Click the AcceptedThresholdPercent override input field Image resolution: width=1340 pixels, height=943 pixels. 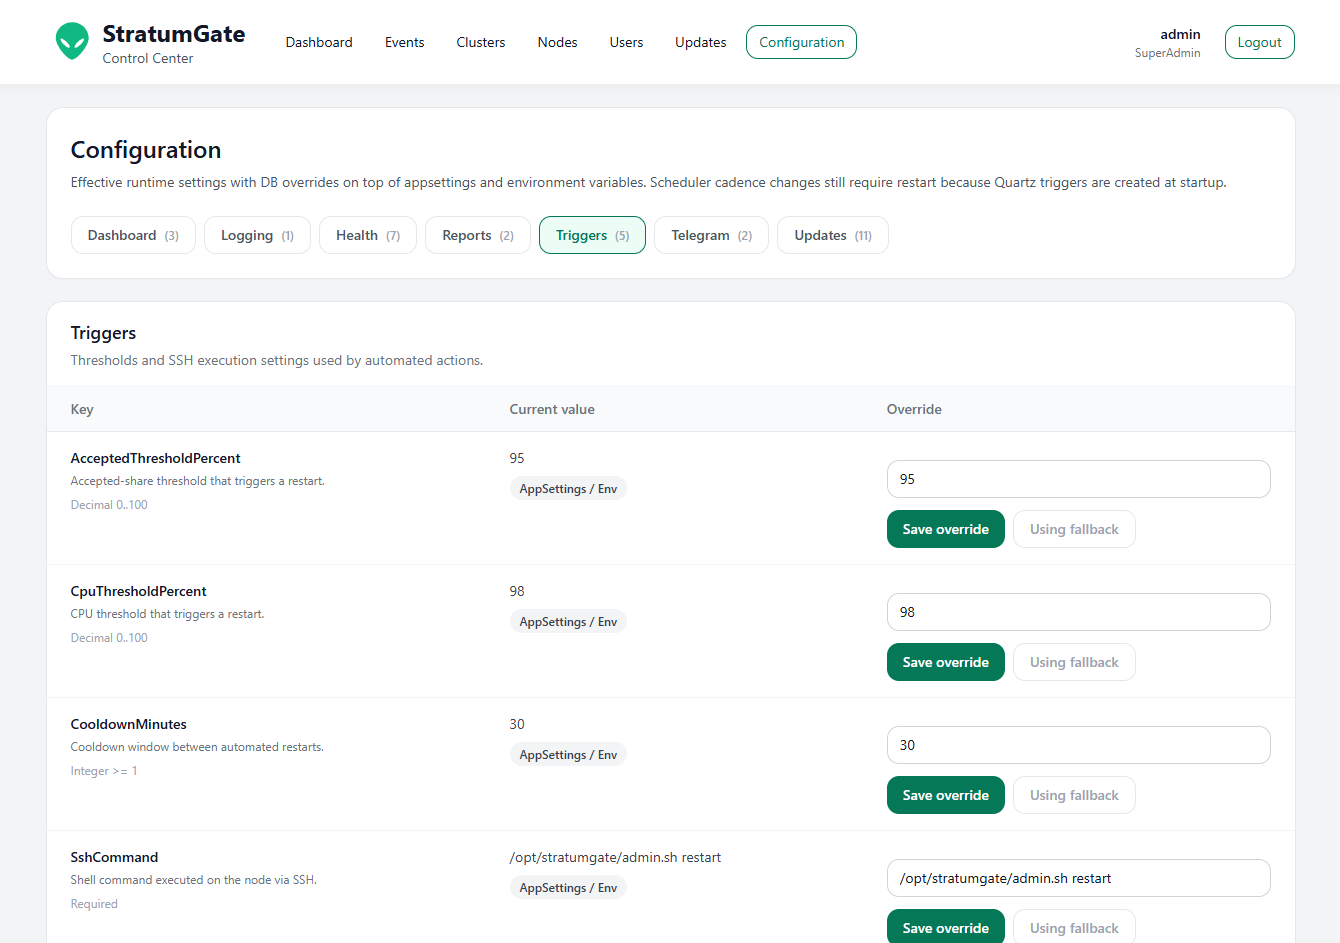point(1078,479)
